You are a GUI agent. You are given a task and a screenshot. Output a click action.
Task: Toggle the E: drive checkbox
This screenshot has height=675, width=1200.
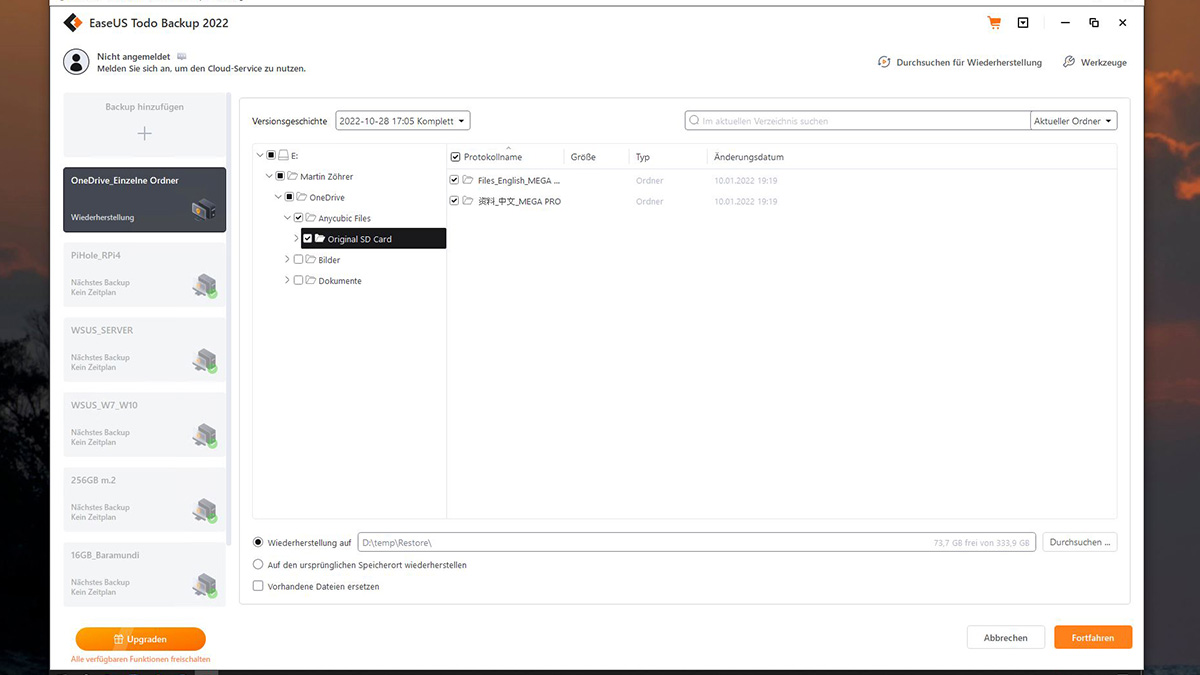click(271, 156)
